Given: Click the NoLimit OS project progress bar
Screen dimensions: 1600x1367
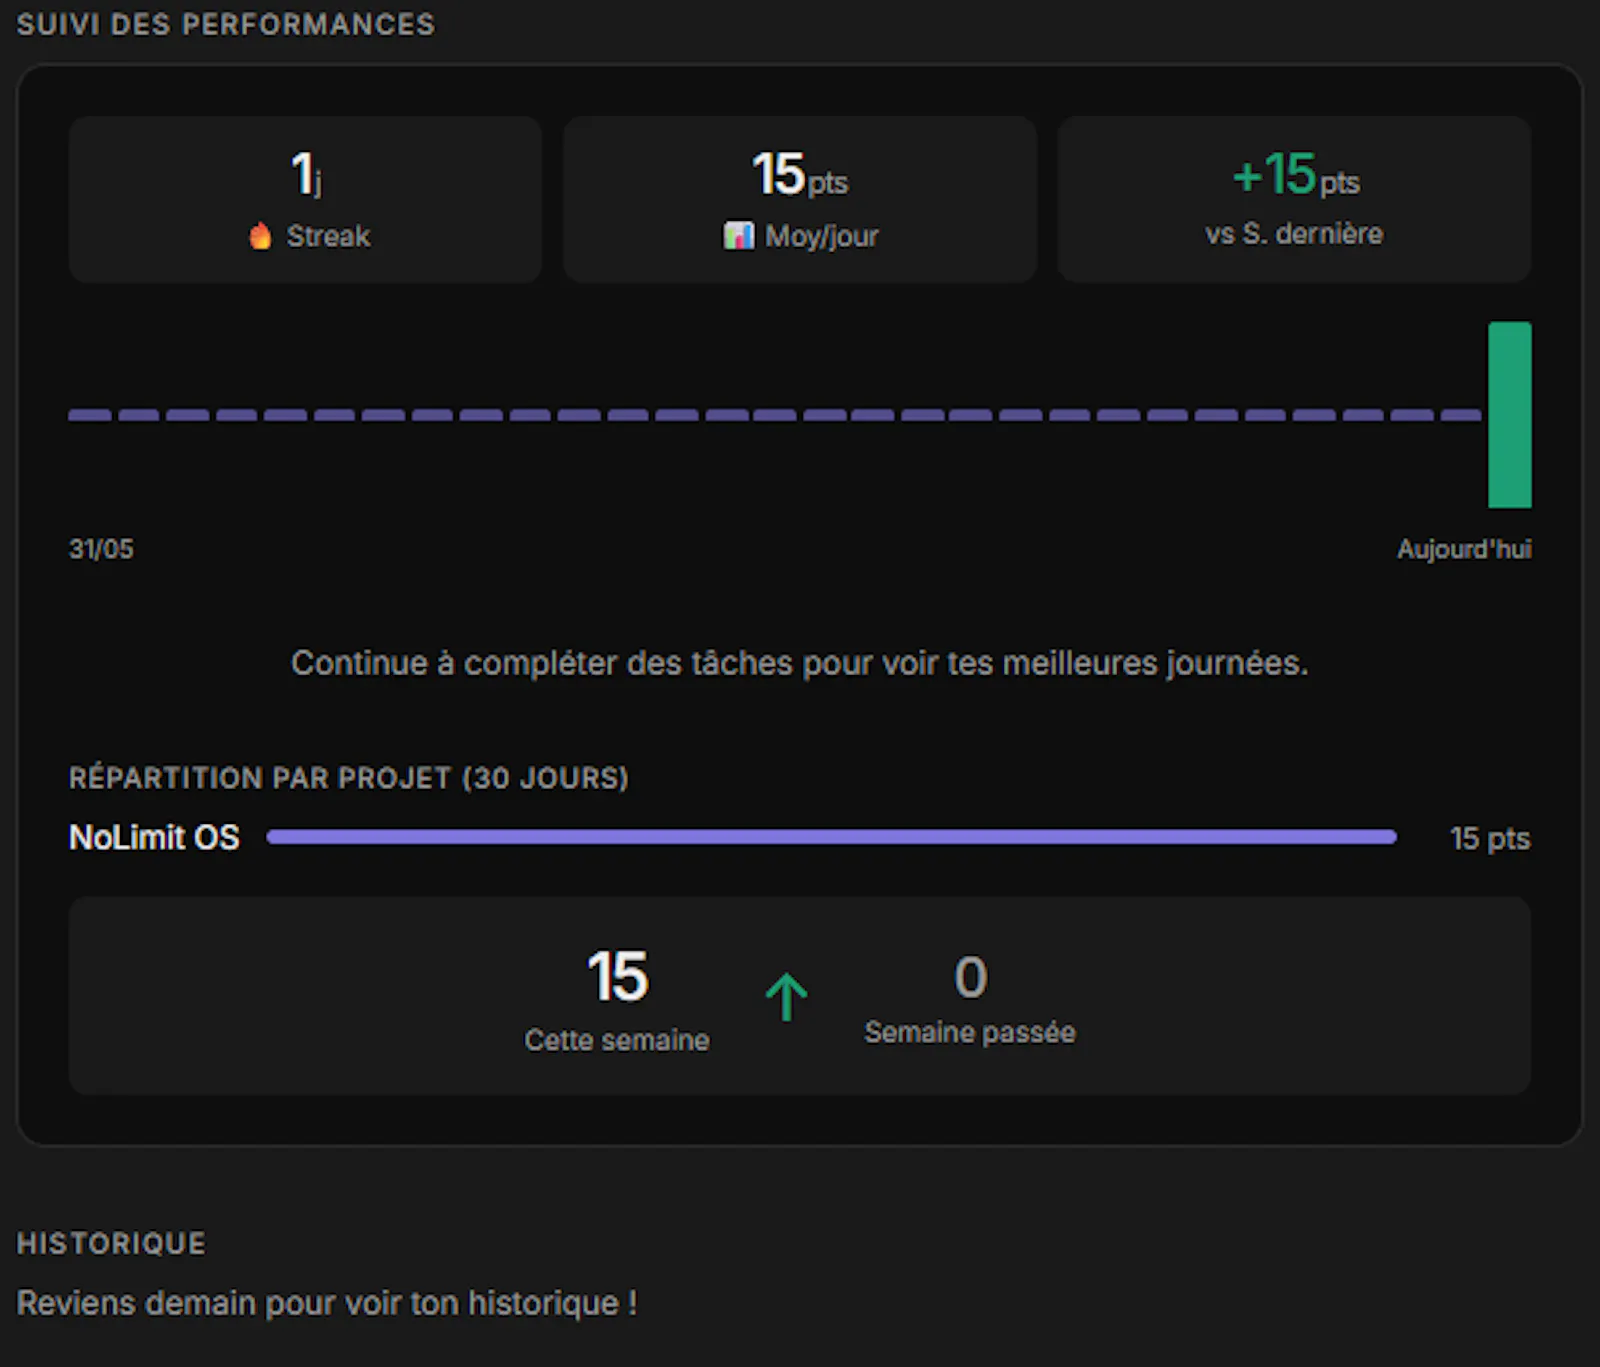Looking at the screenshot, I should coord(832,837).
